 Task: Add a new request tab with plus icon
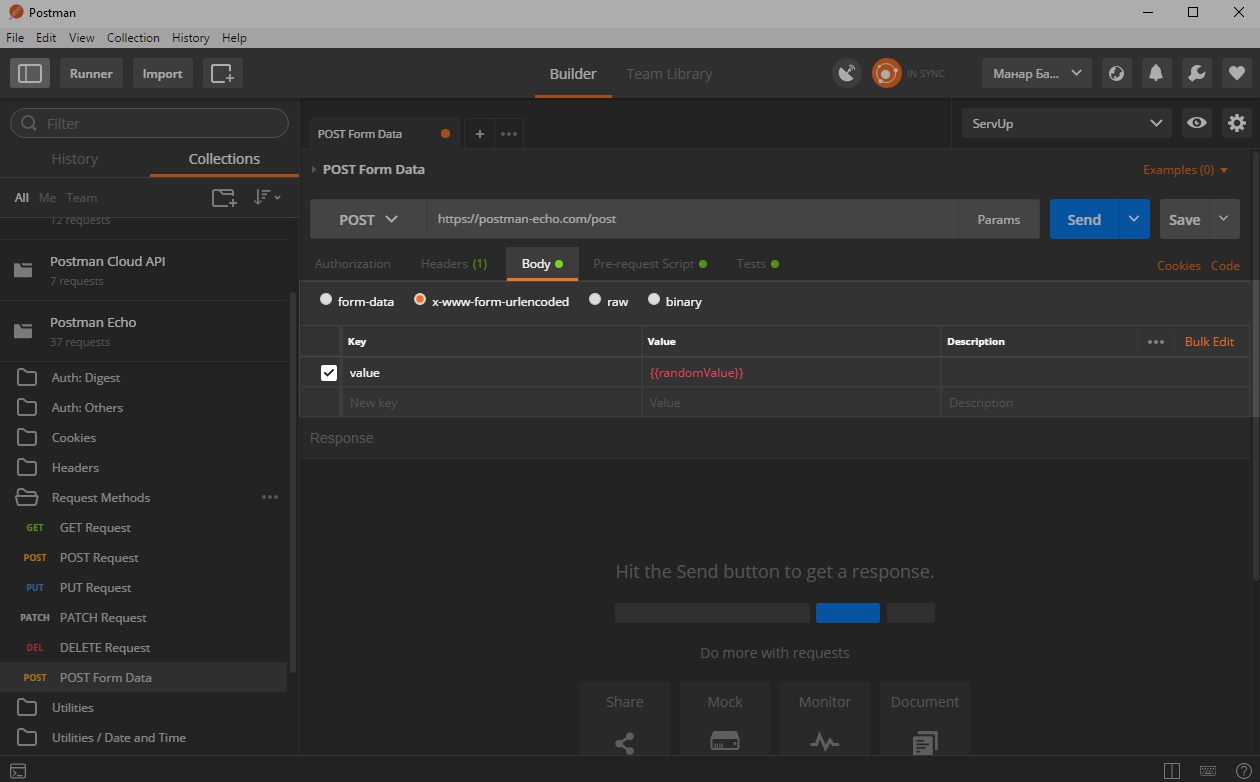pyautogui.click(x=479, y=134)
